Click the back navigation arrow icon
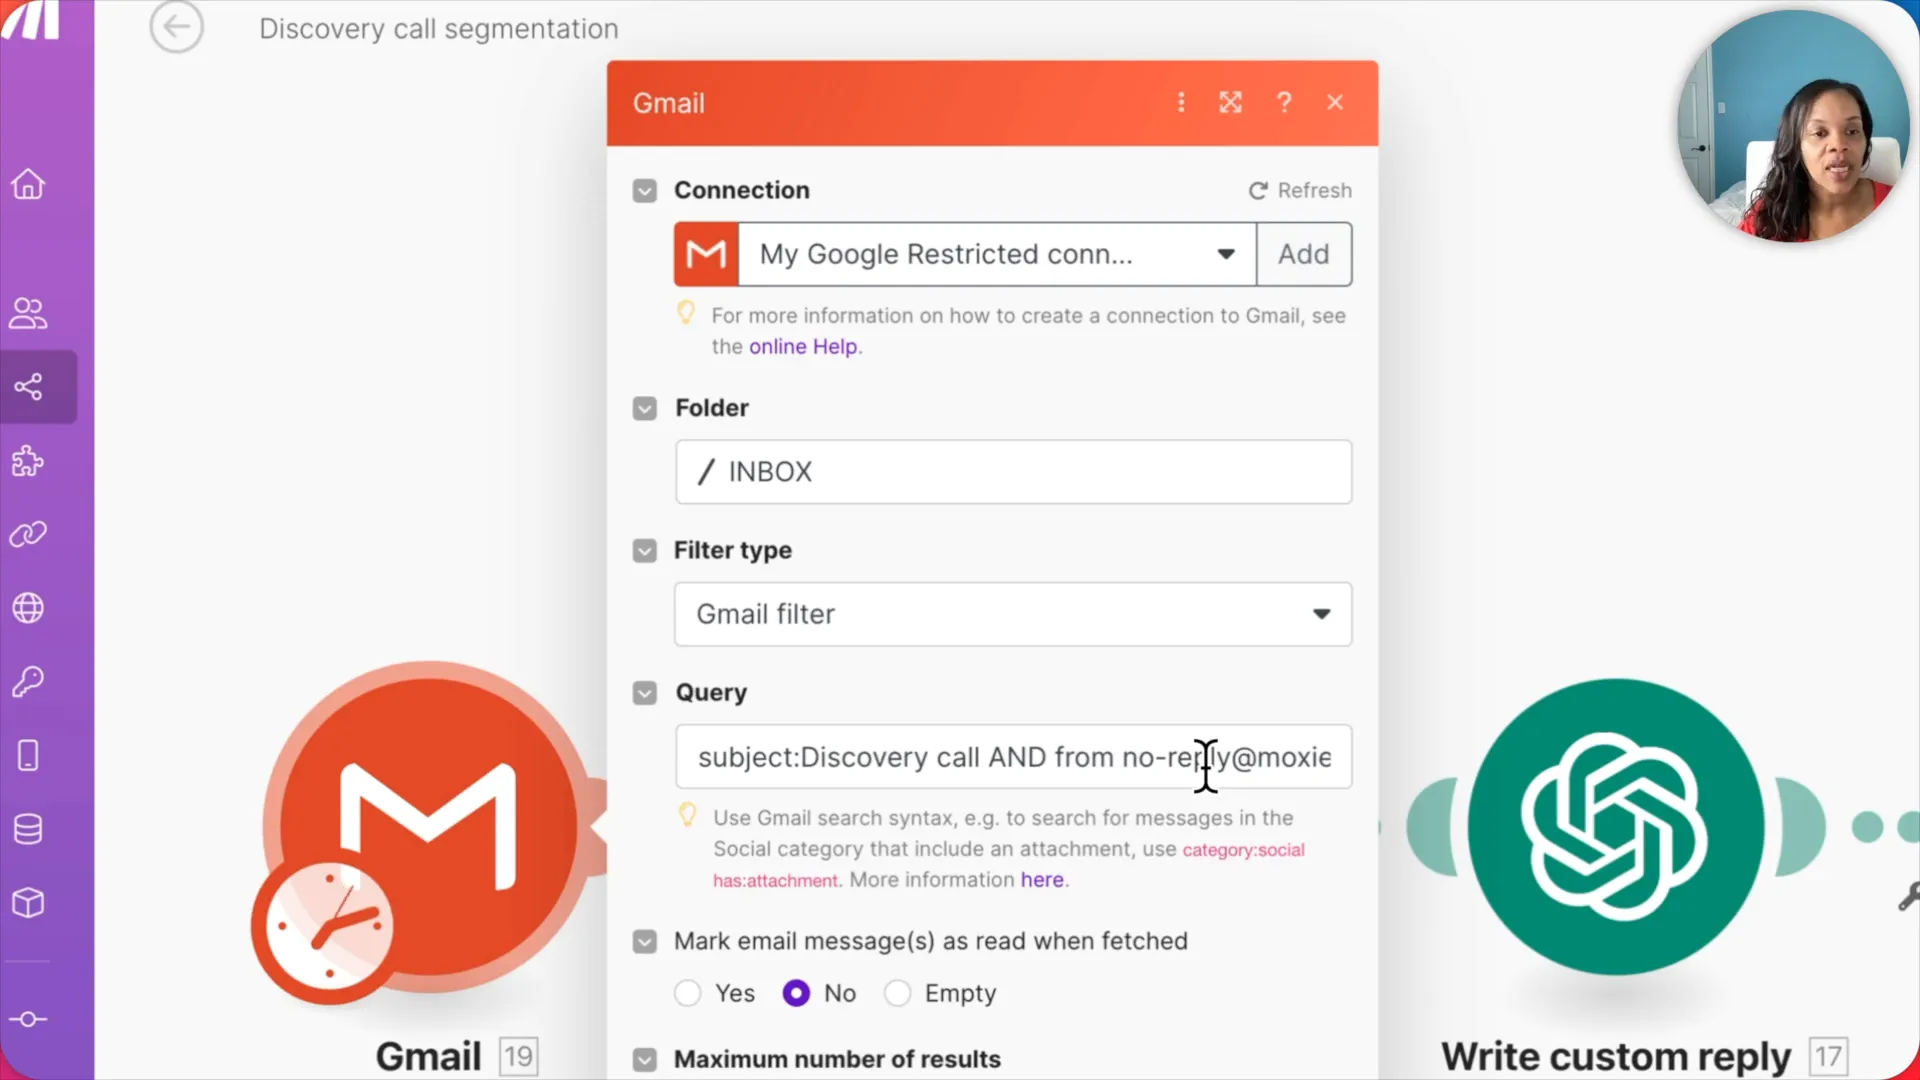1920x1080 pixels. (x=175, y=28)
